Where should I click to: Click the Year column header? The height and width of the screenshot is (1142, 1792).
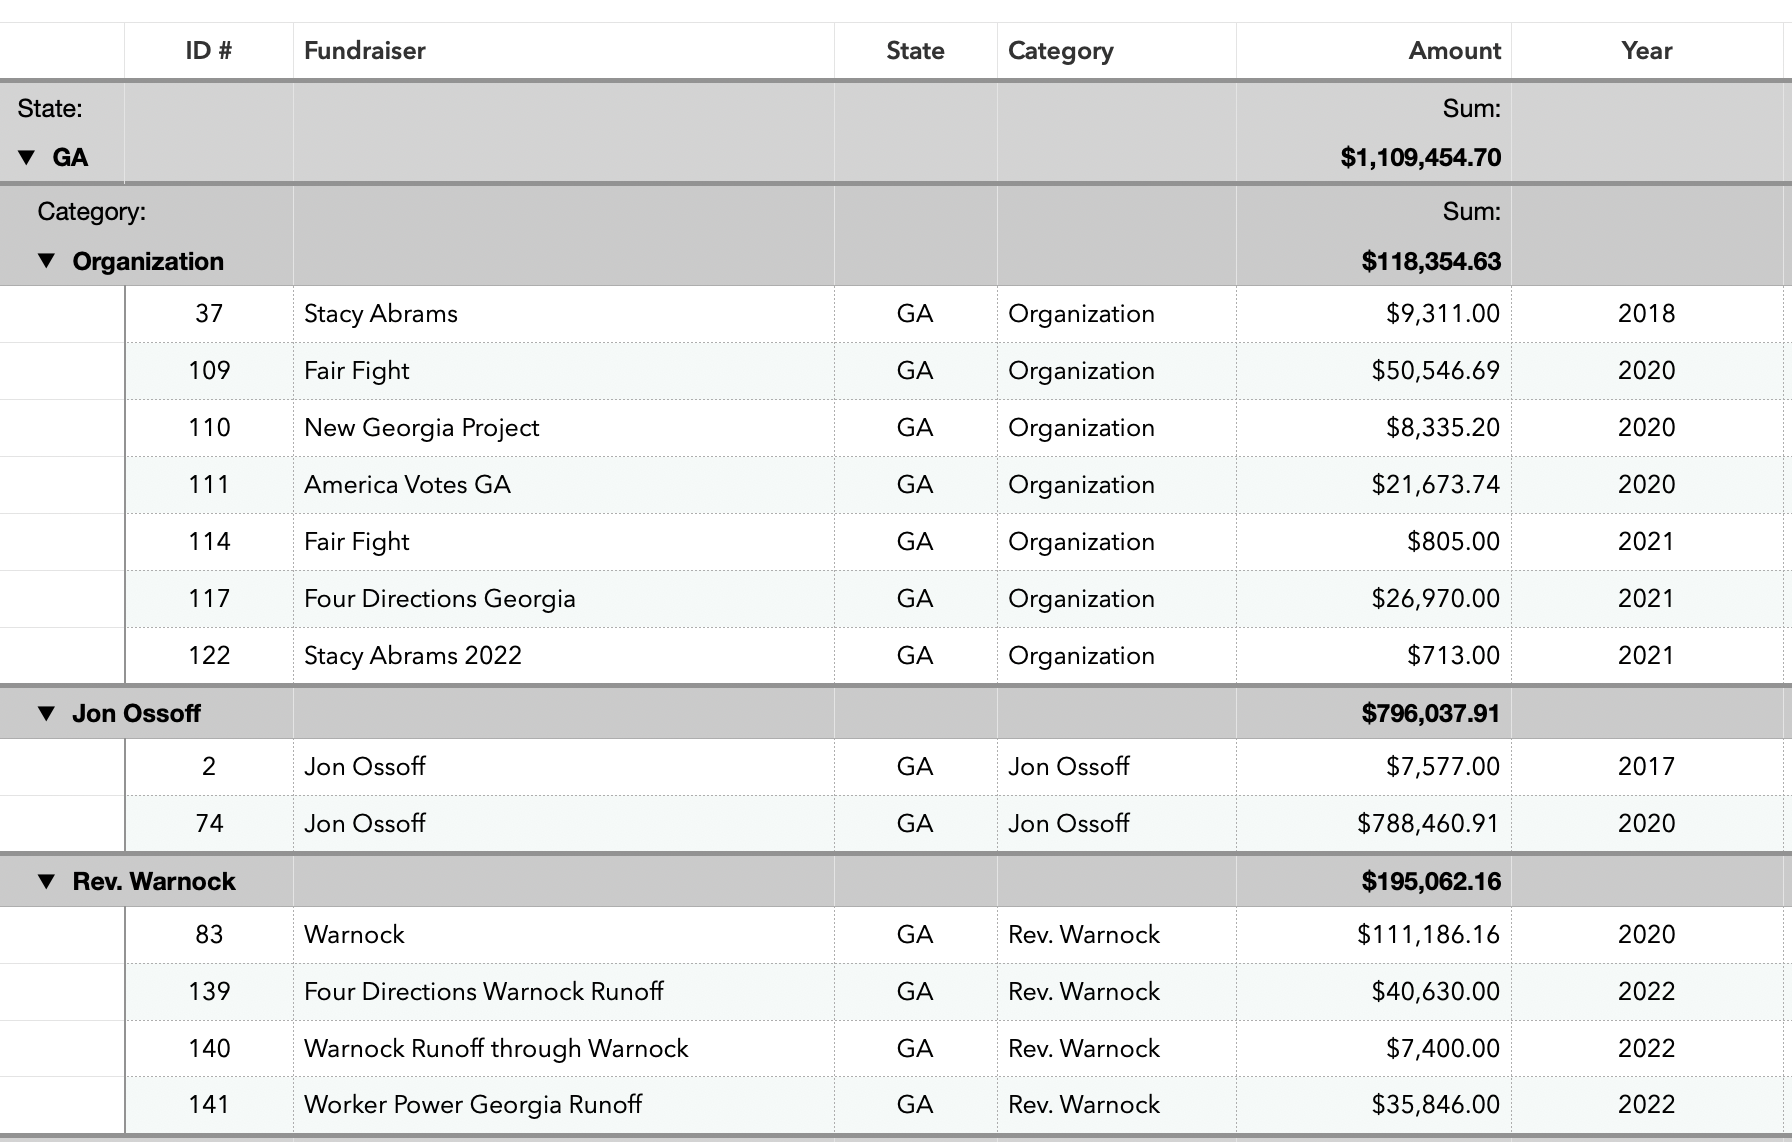coord(1646,51)
